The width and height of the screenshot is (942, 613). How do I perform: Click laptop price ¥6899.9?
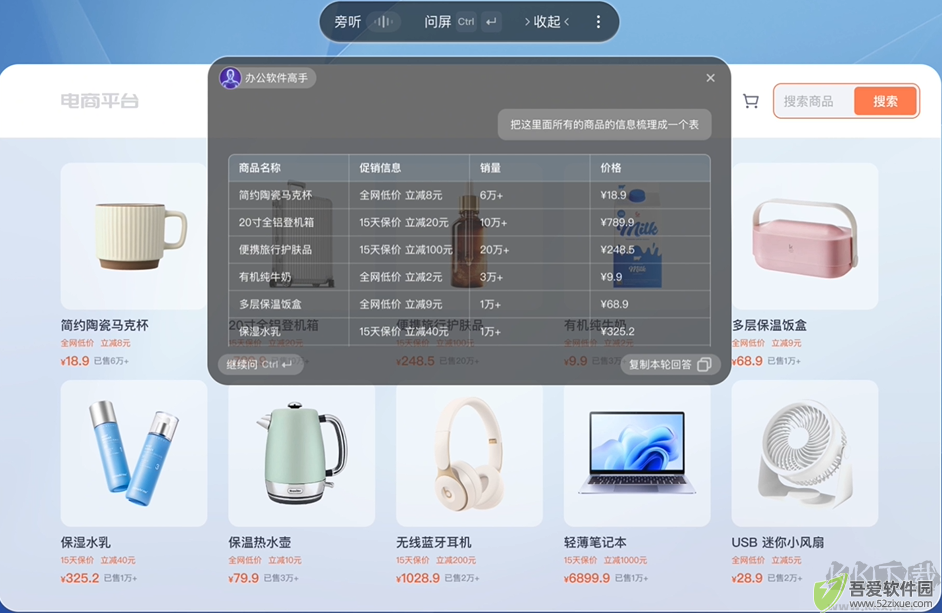tap(587, 578)
